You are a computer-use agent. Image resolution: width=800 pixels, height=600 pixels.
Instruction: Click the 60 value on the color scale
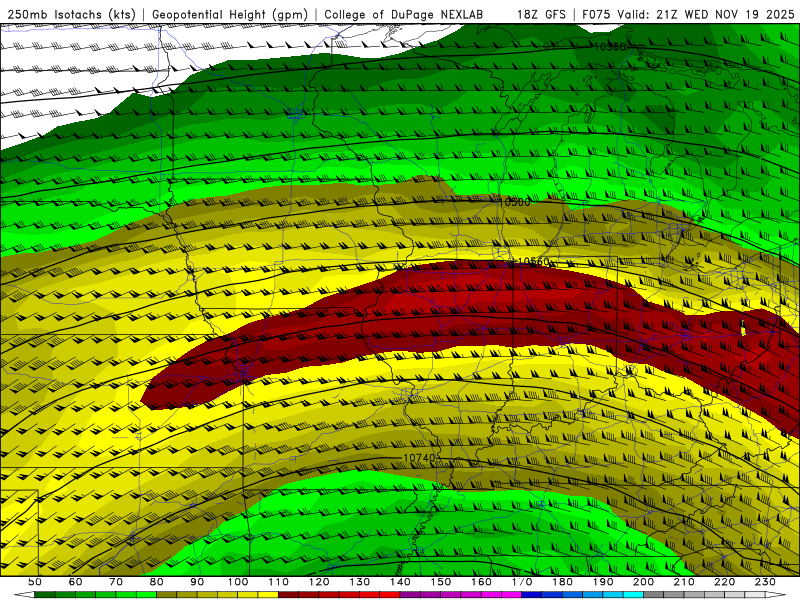point(75,582)
